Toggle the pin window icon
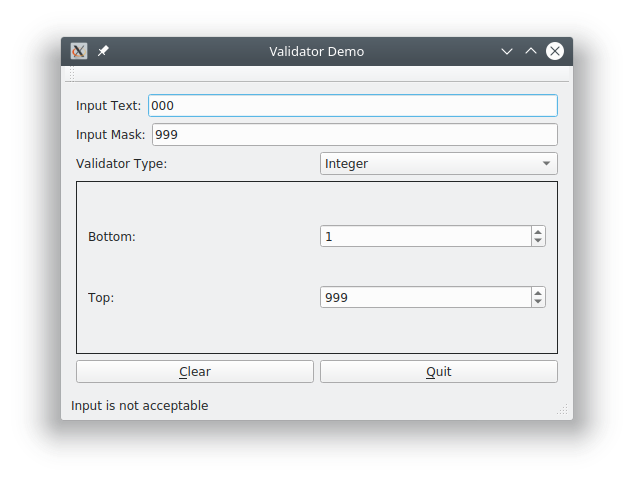The image size is (634, 481). pyautogui.click(x=103, y=51)
